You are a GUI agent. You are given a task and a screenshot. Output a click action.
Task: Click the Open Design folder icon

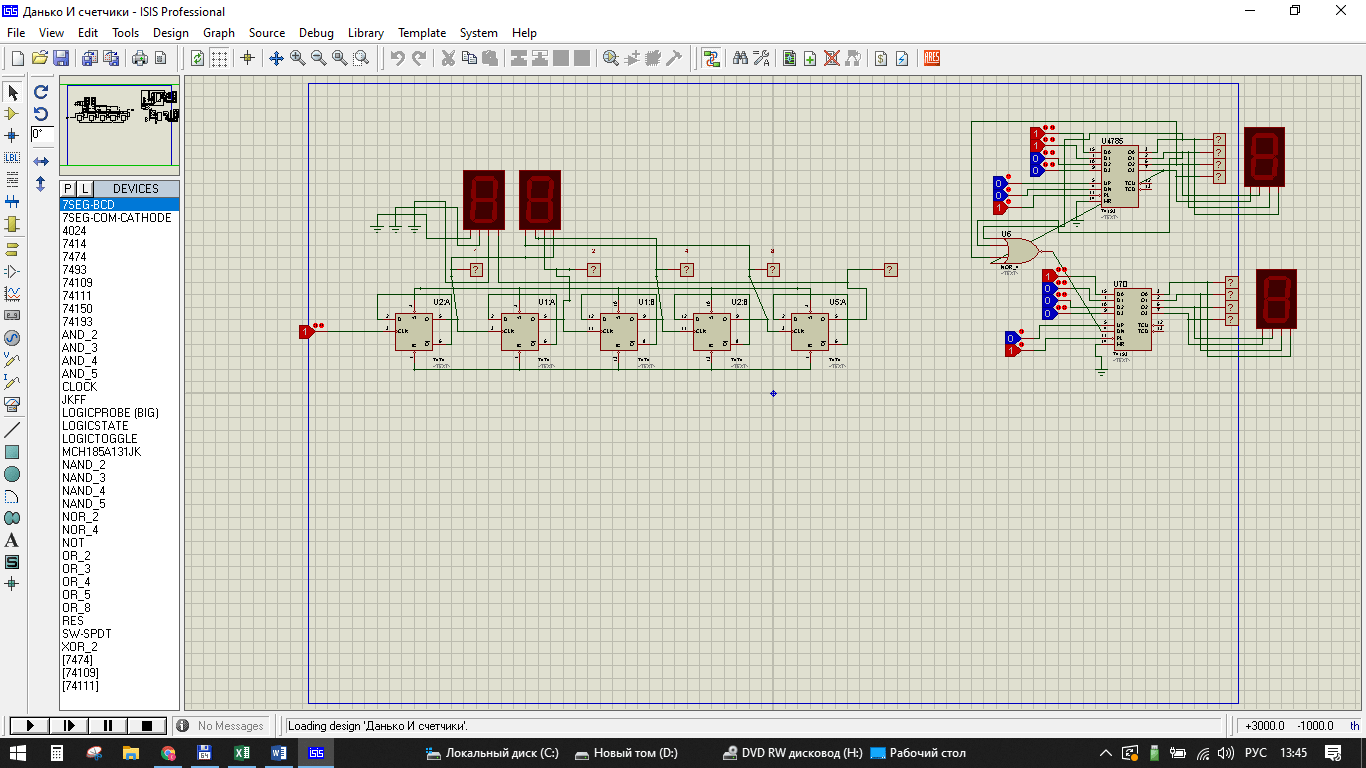coord(40,59)
